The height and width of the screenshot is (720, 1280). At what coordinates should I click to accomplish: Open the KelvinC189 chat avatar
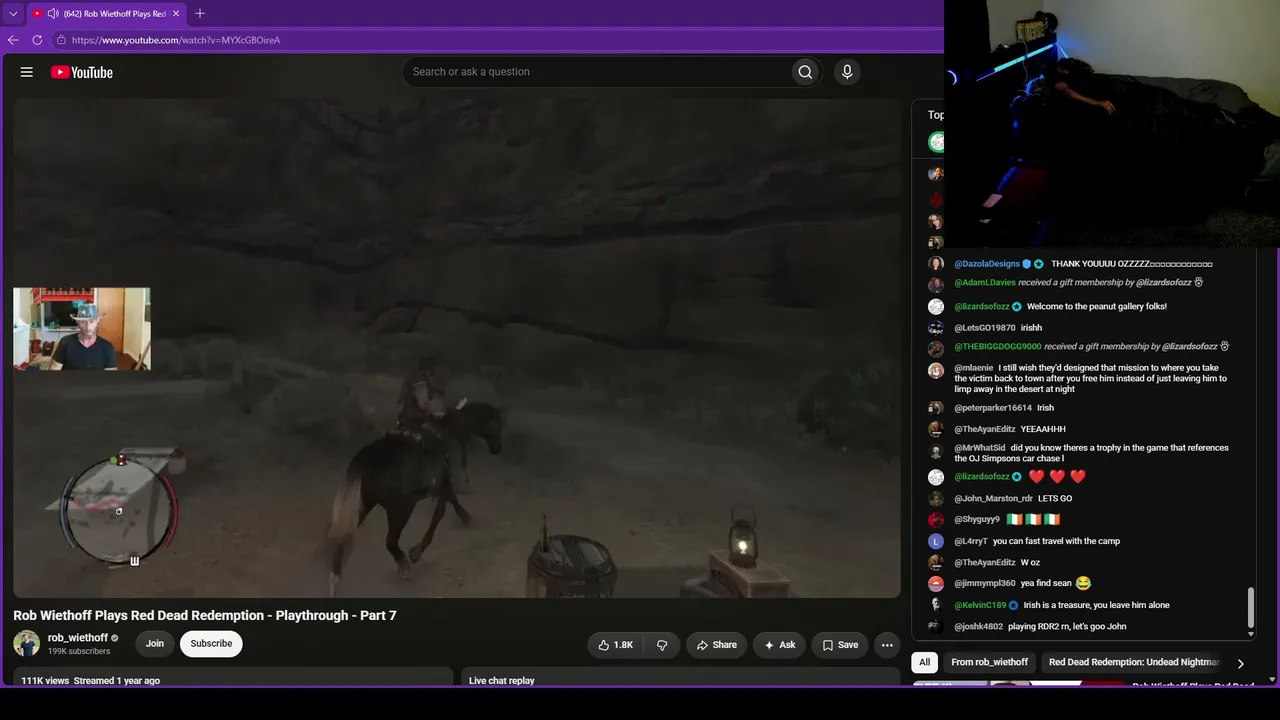pos(936,605)
